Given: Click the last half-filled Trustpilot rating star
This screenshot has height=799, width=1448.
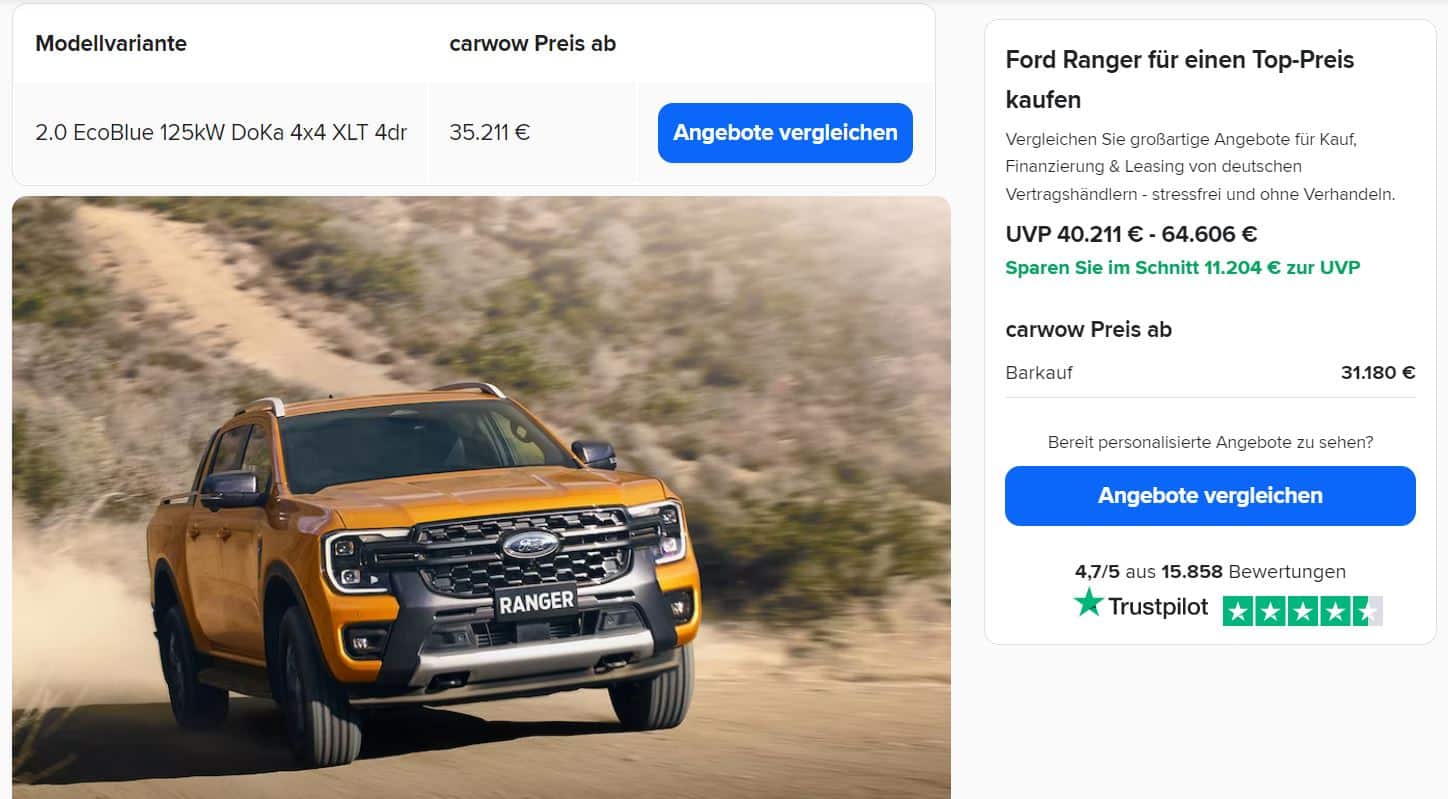Looking at the screenshot, I should (x=1367, y=611).
